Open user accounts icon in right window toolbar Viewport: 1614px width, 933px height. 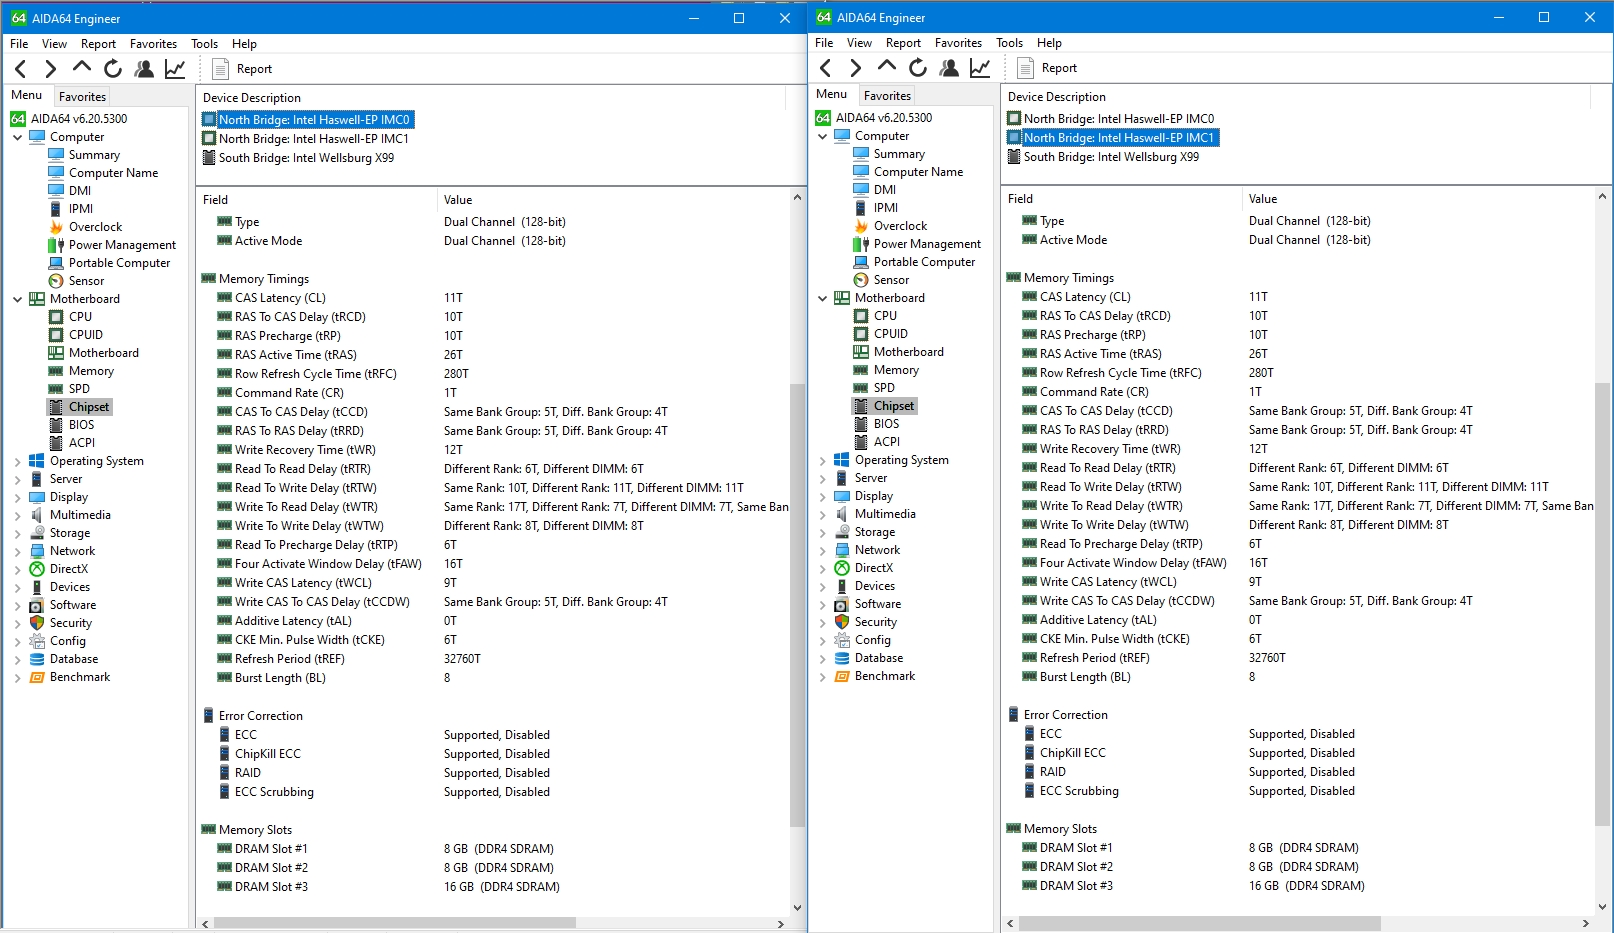pos(949,68)
